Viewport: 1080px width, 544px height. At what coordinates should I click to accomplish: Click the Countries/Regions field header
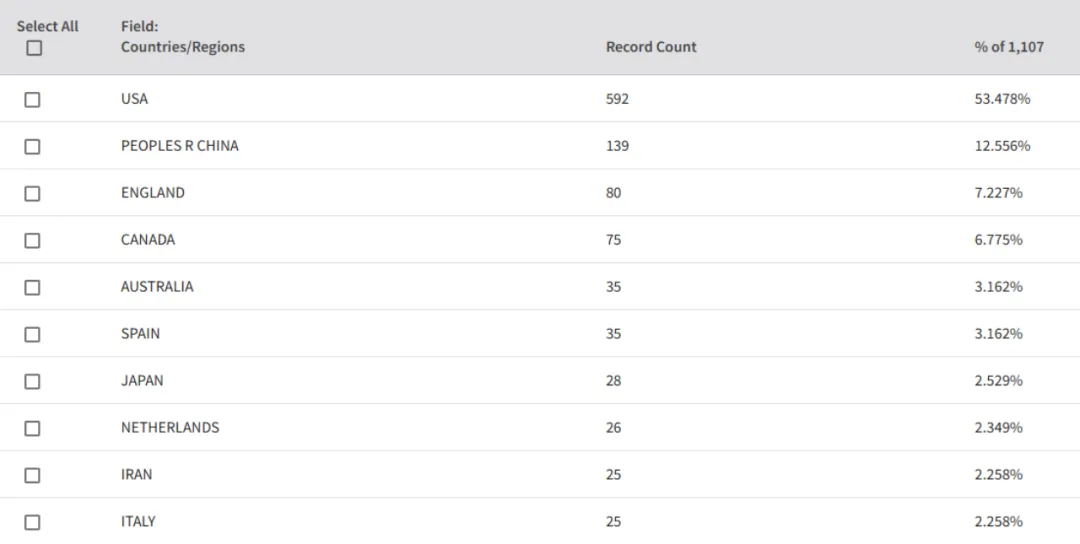(183, 47)
